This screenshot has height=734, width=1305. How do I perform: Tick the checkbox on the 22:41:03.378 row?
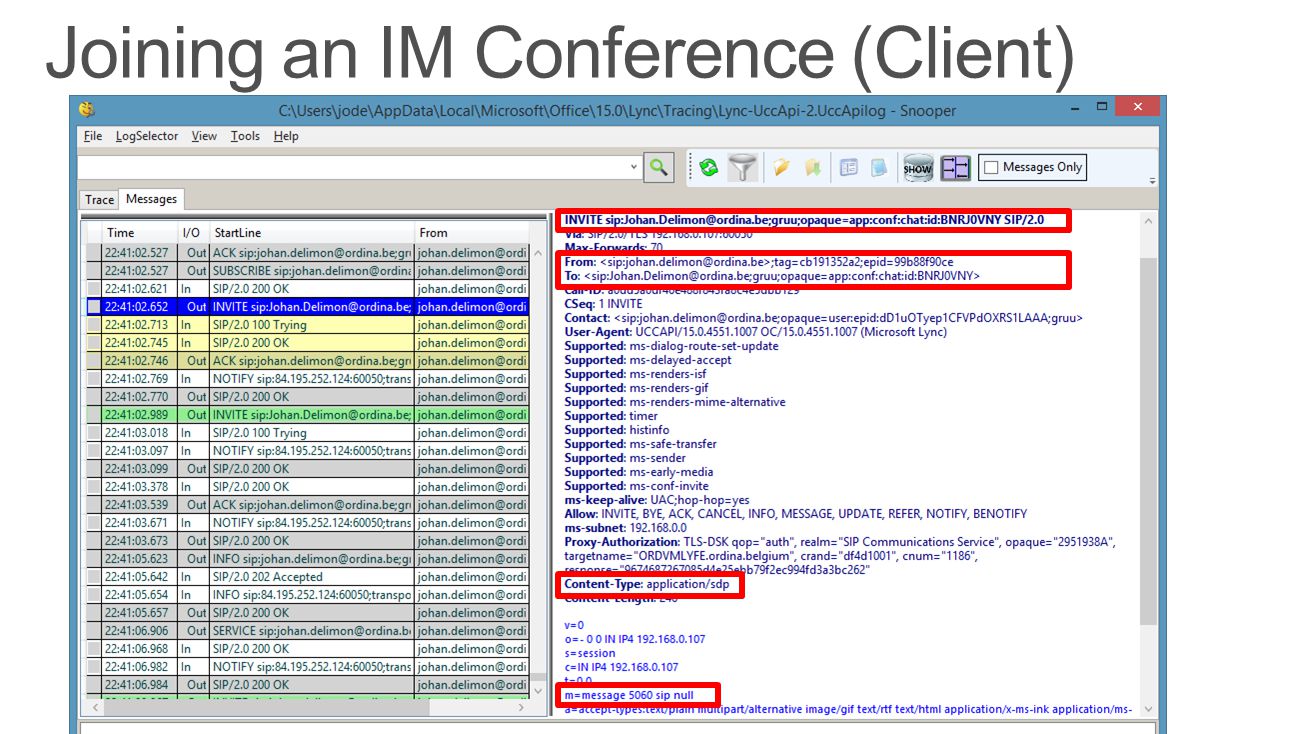pos(94,487)
